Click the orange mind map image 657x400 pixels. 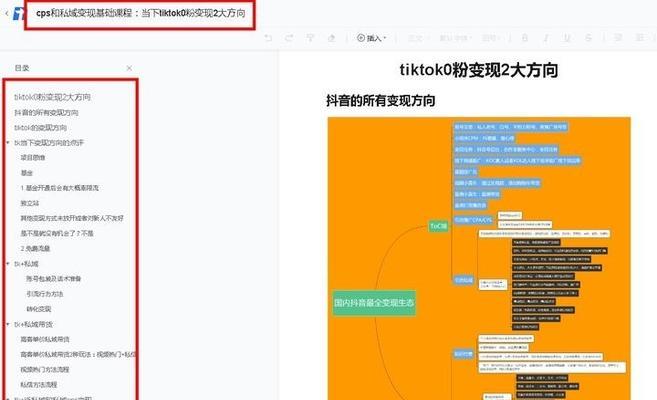click(479, 258)
